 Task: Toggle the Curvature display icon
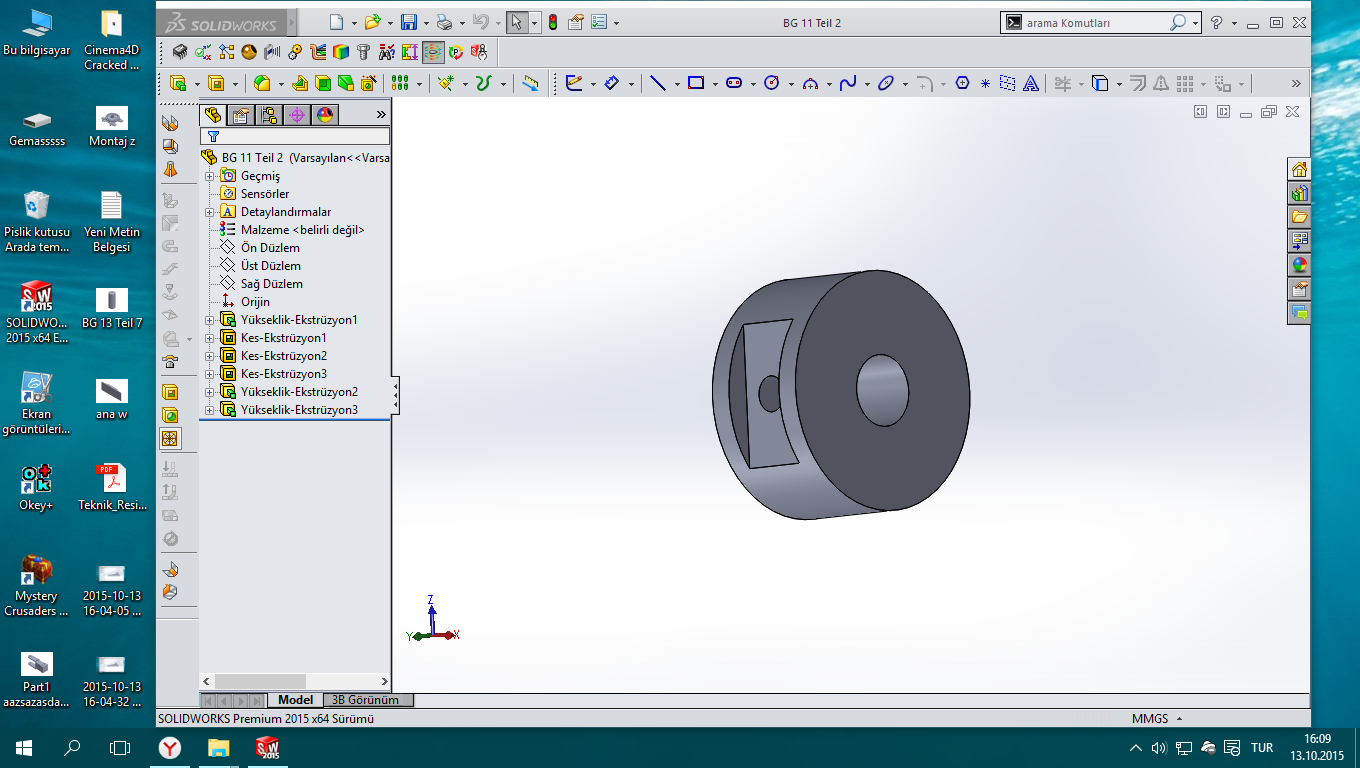(433, 52)
